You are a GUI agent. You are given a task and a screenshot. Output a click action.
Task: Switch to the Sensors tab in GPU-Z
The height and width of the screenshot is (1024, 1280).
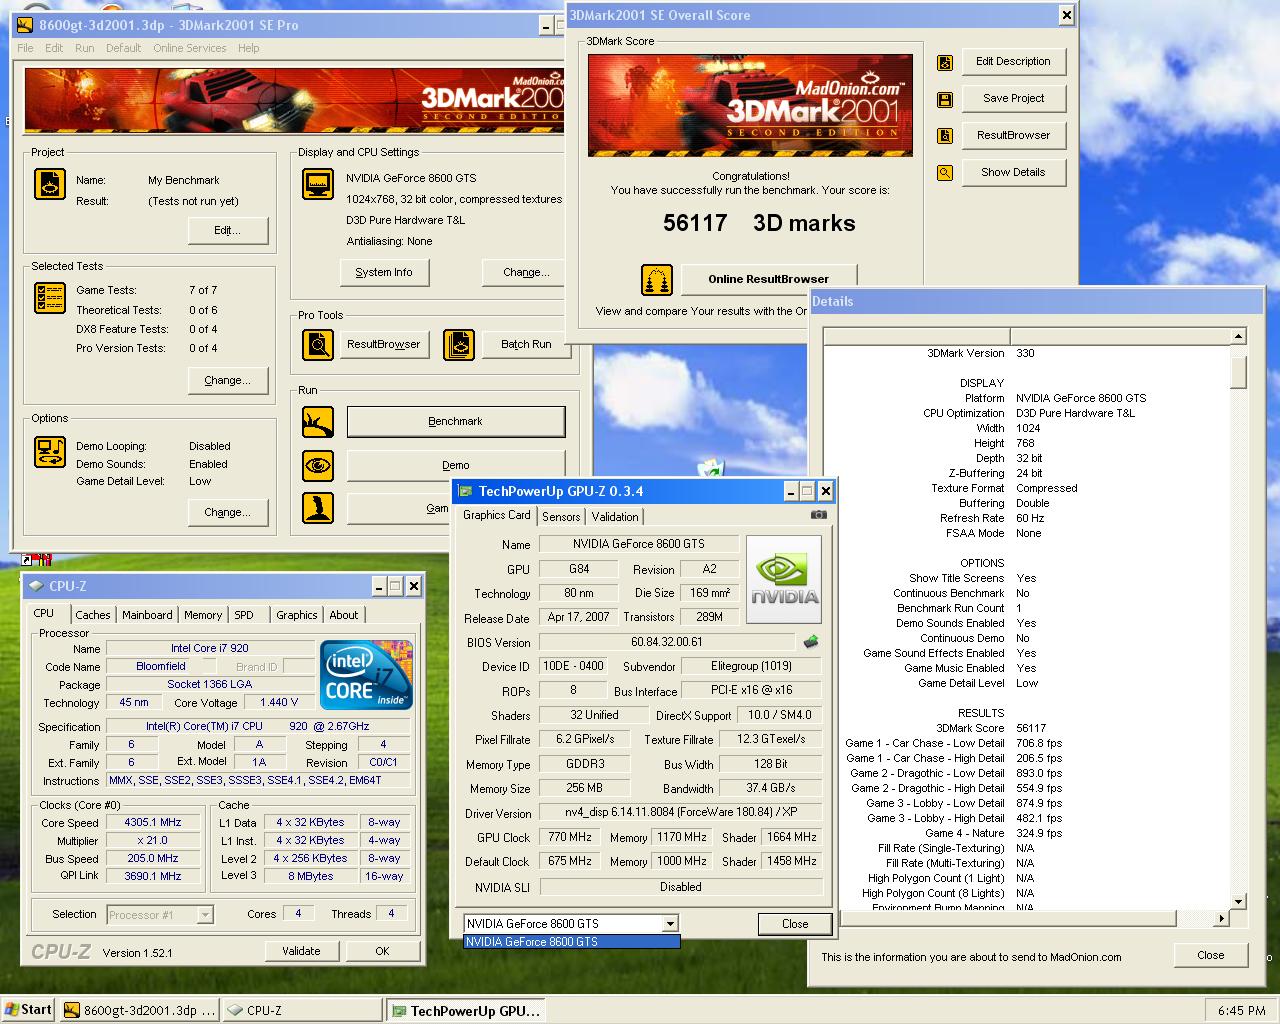[x=561, y=517]
